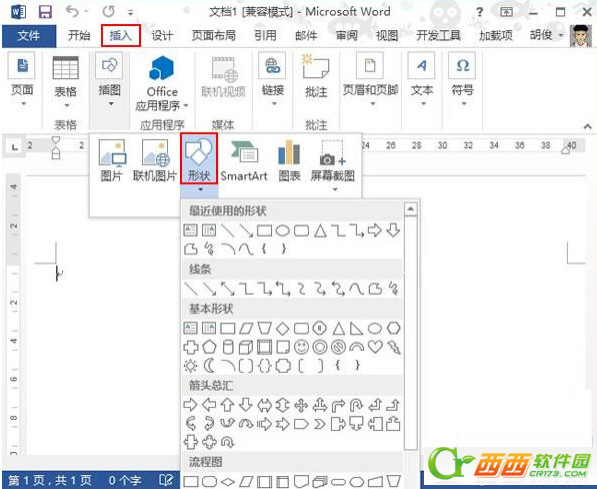The image size is (597, 489).
Task: Select the vertical text box in recent shapes
Action: pyautogui.click(x=209, y=230)
